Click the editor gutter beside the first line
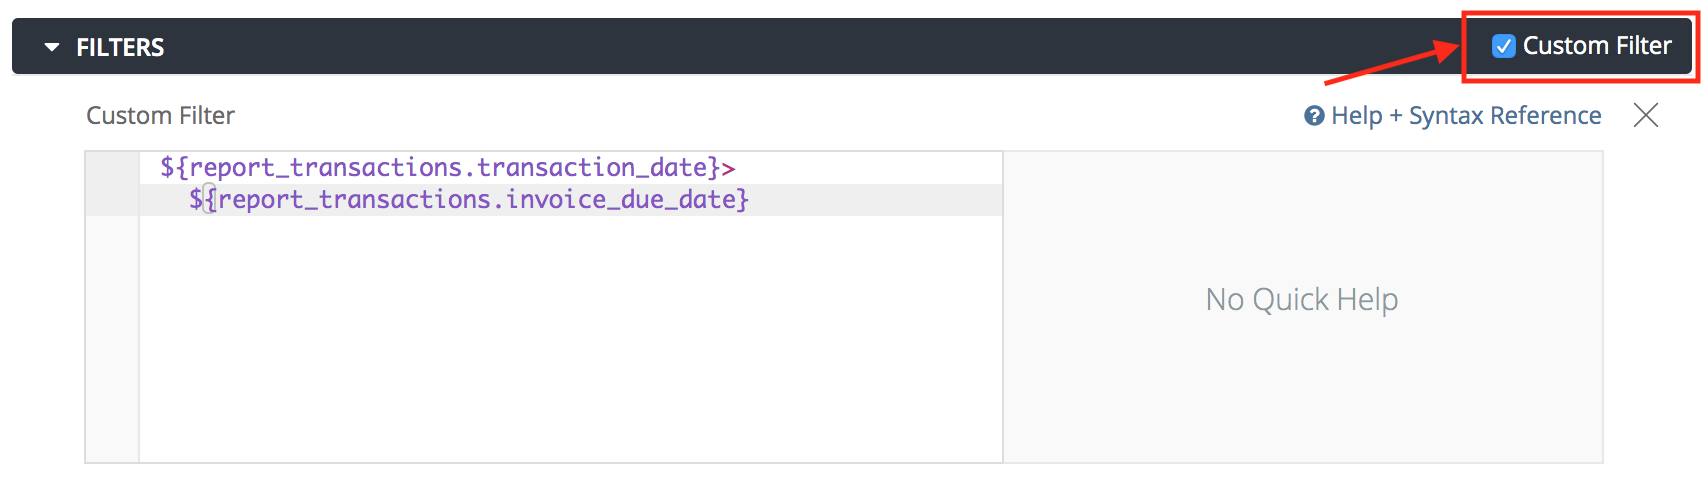 point(112,168)
